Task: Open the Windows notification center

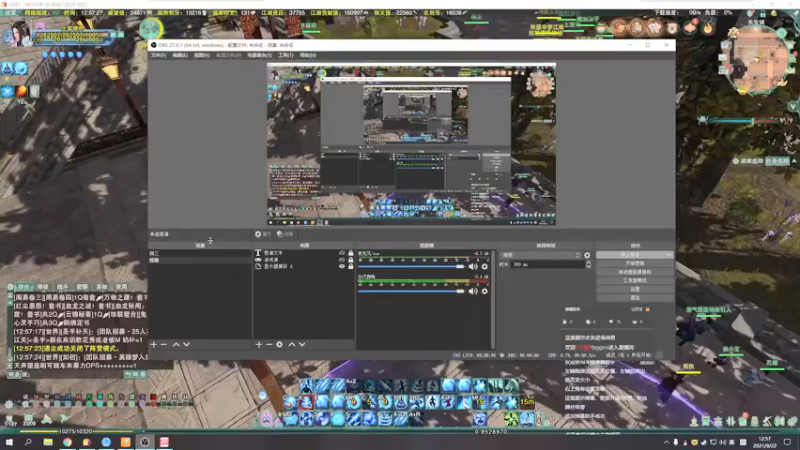Action: [788, 442]
